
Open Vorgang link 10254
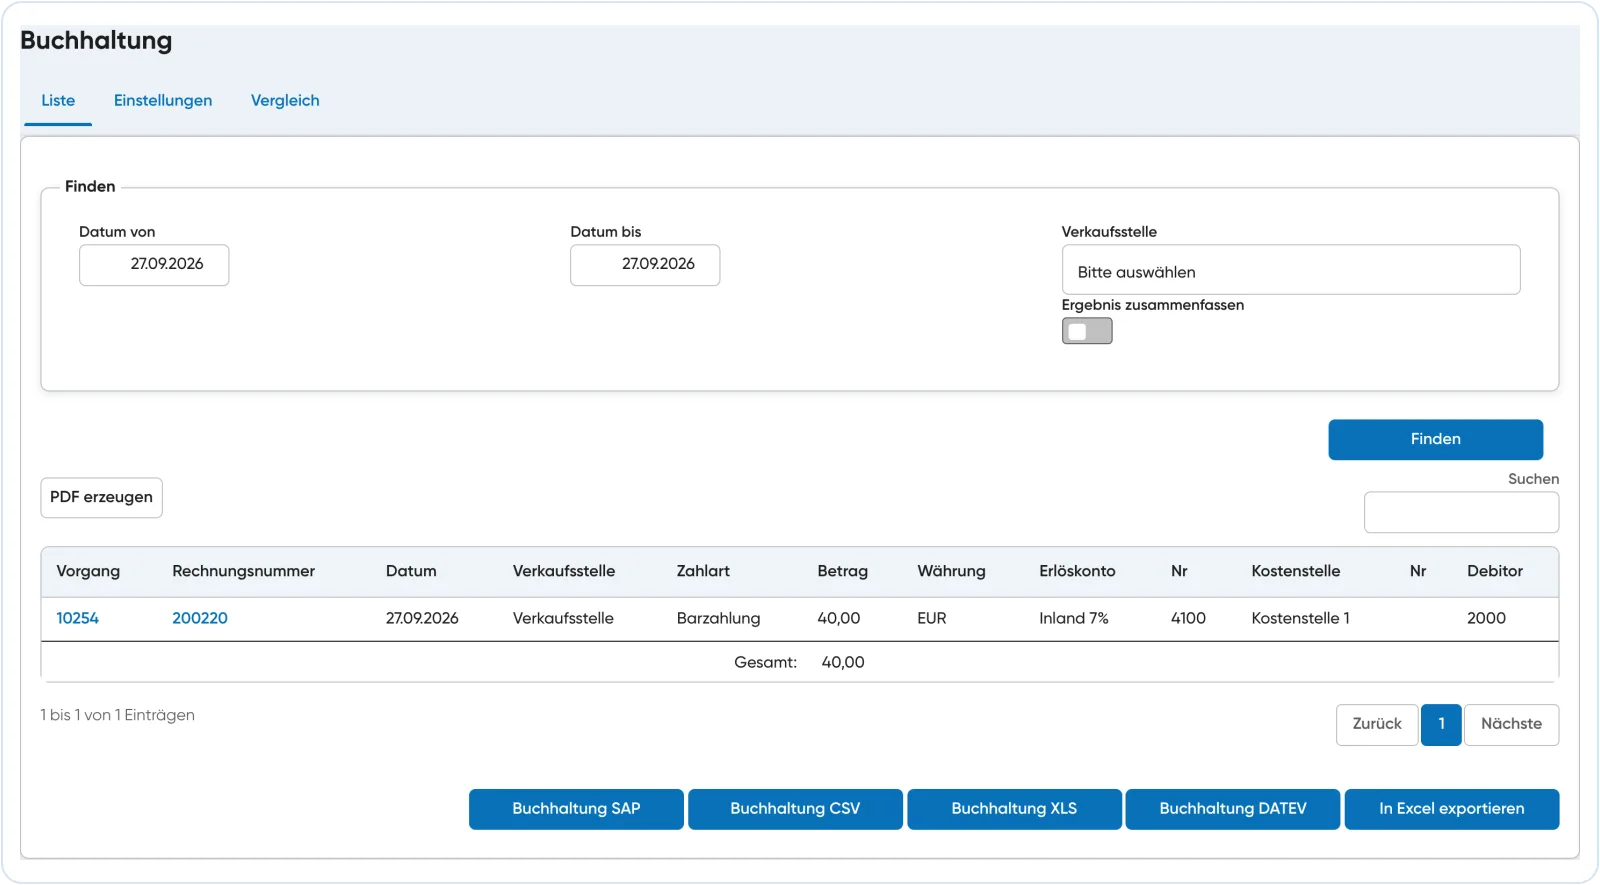click(x=77, y=619)
